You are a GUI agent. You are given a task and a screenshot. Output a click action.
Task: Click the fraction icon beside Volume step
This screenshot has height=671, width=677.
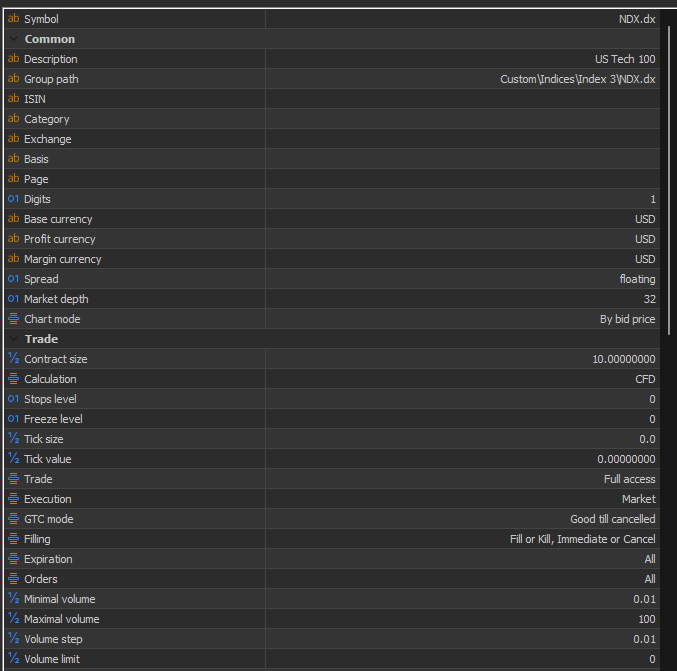coord(13,639)
